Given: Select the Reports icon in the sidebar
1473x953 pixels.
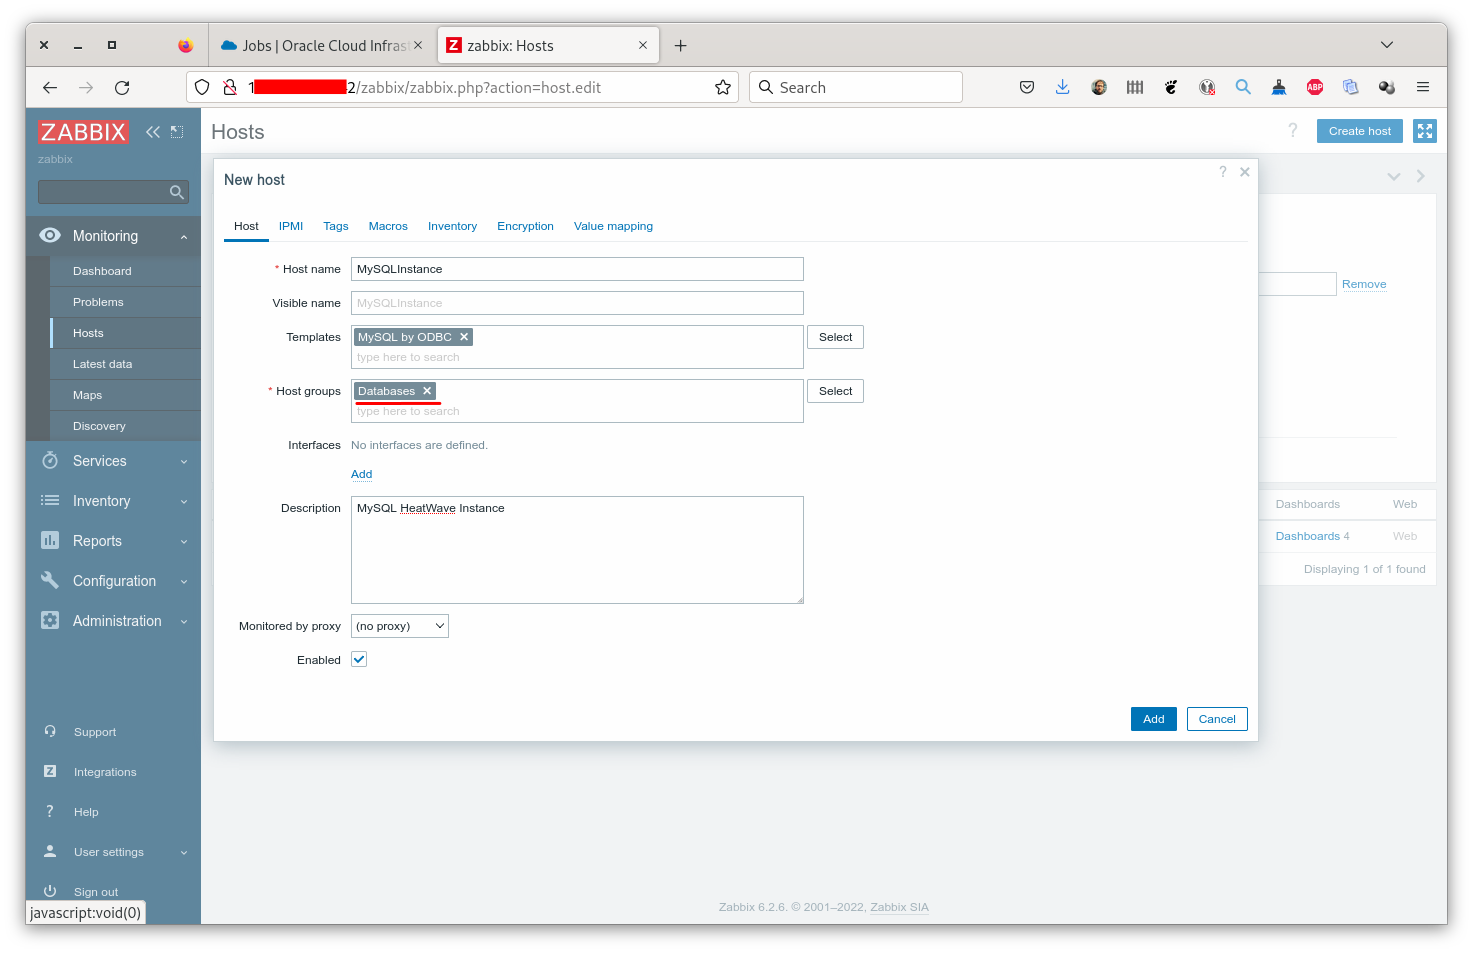Looking at the screenshot, I should [50, 540].
